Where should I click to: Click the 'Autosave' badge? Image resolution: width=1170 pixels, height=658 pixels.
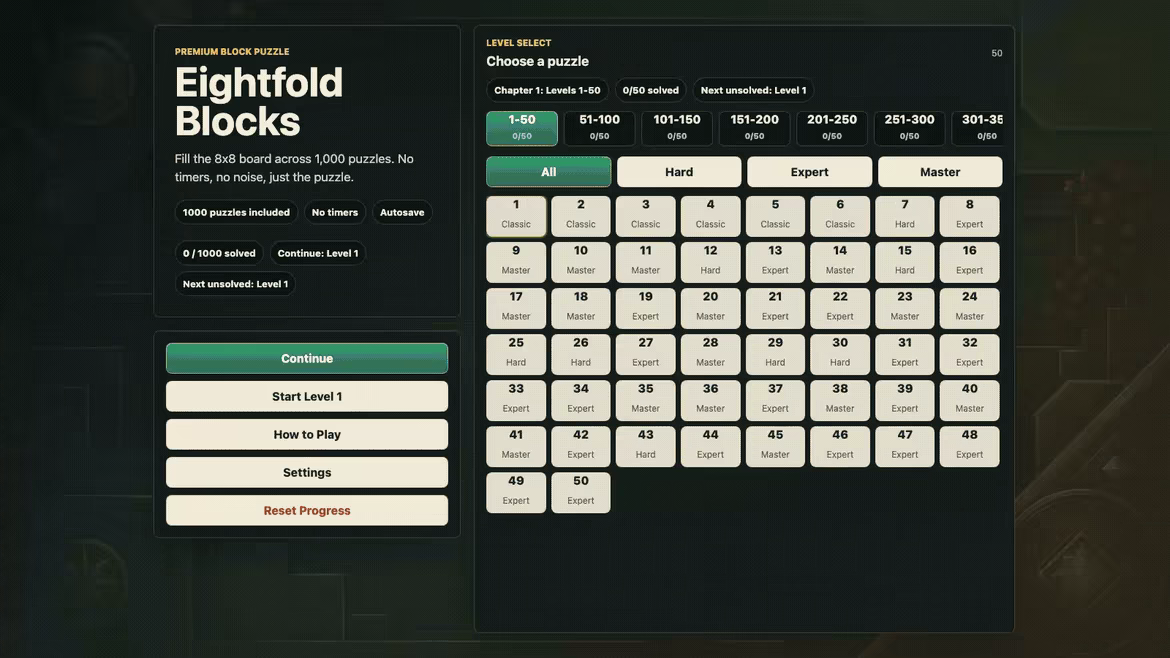point(401,212)
